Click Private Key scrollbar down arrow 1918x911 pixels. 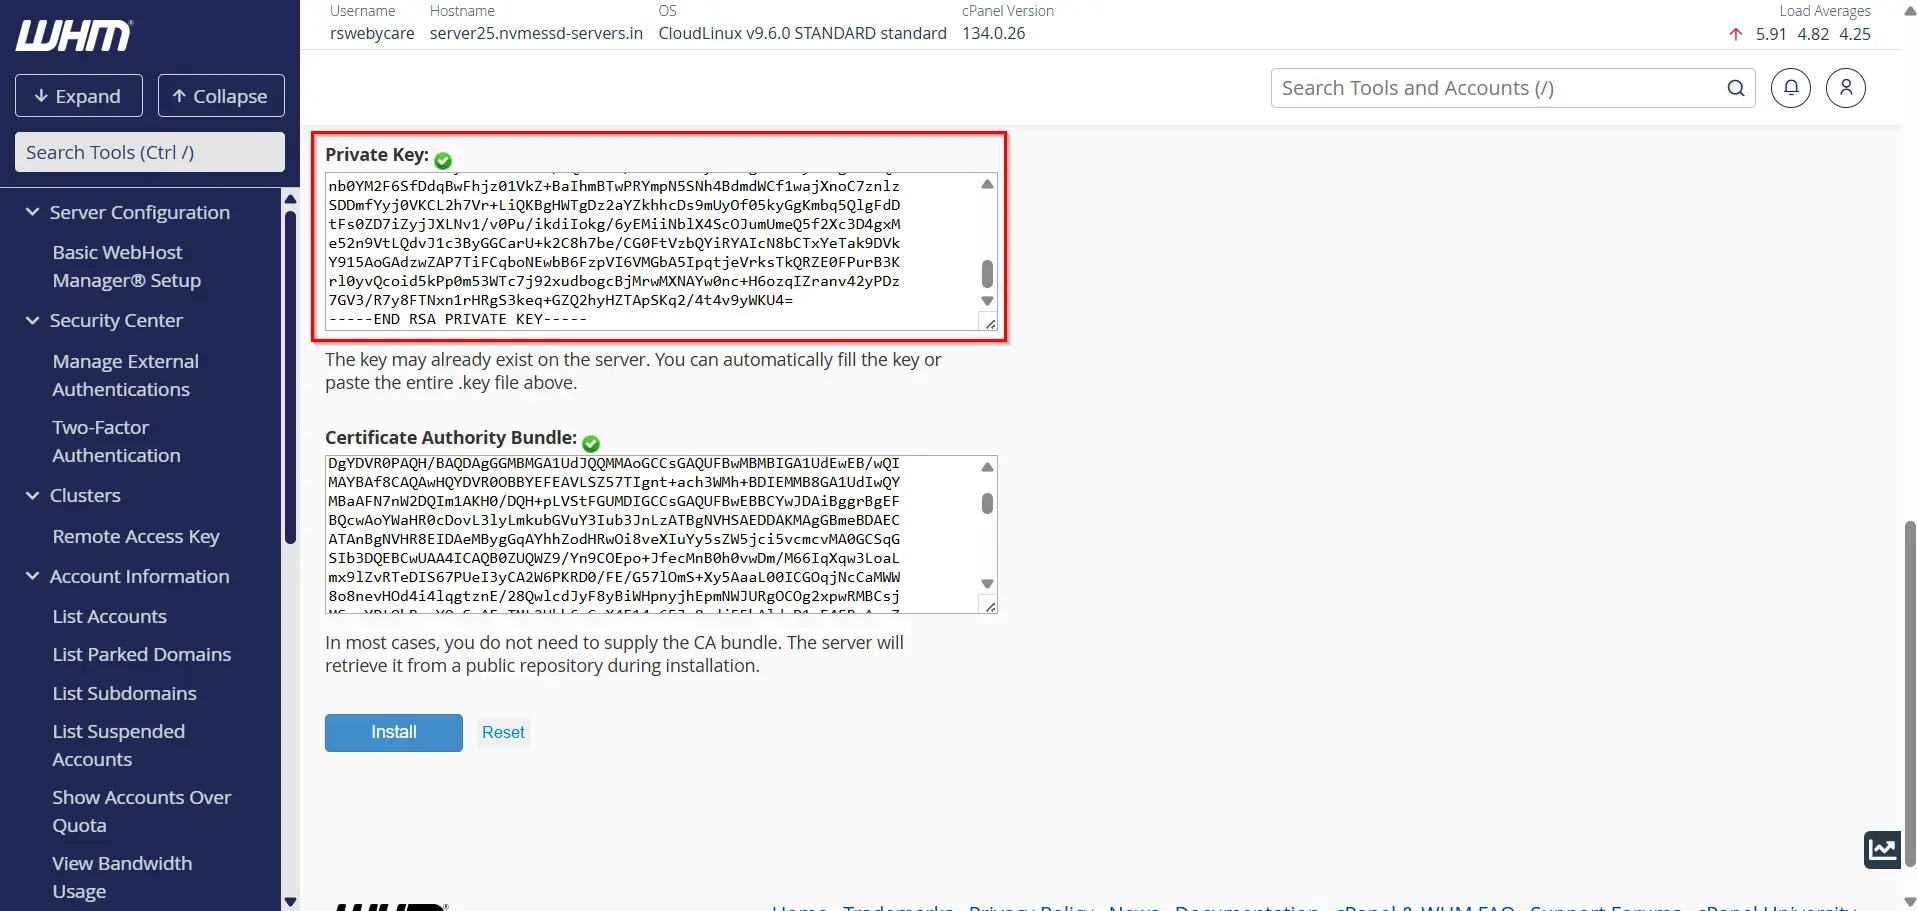987,301
